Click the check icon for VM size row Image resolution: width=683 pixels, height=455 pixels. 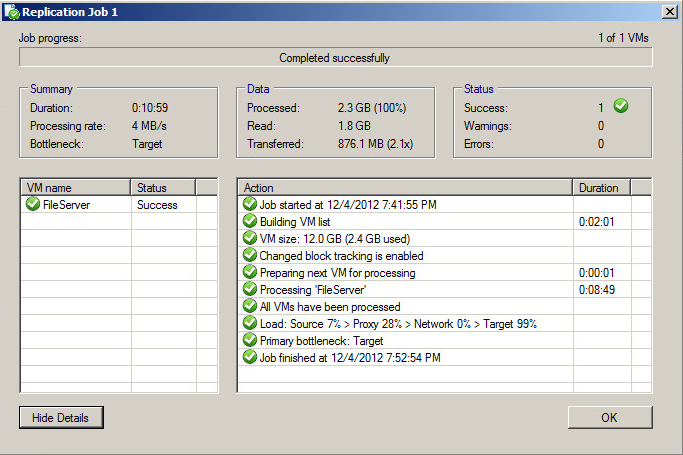(250, 238)
